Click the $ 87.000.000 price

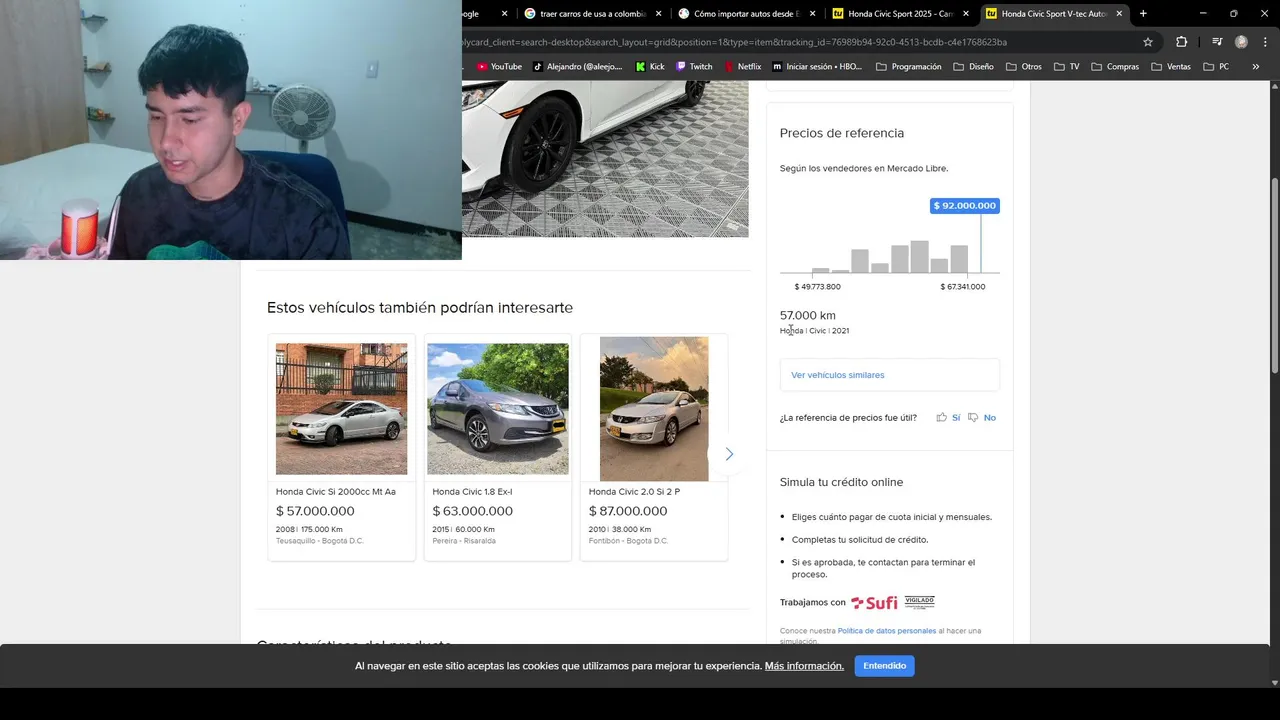pyautogui.click(x=628, y=511)
